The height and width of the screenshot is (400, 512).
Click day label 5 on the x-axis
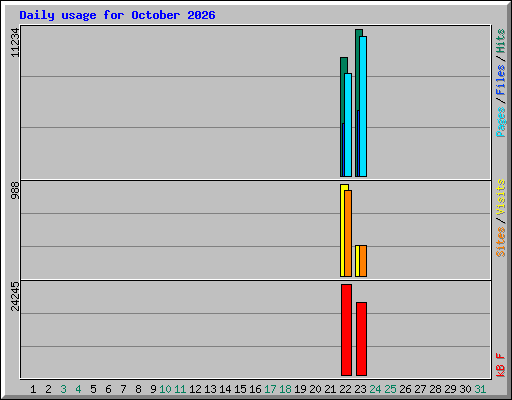coord(93,389)
